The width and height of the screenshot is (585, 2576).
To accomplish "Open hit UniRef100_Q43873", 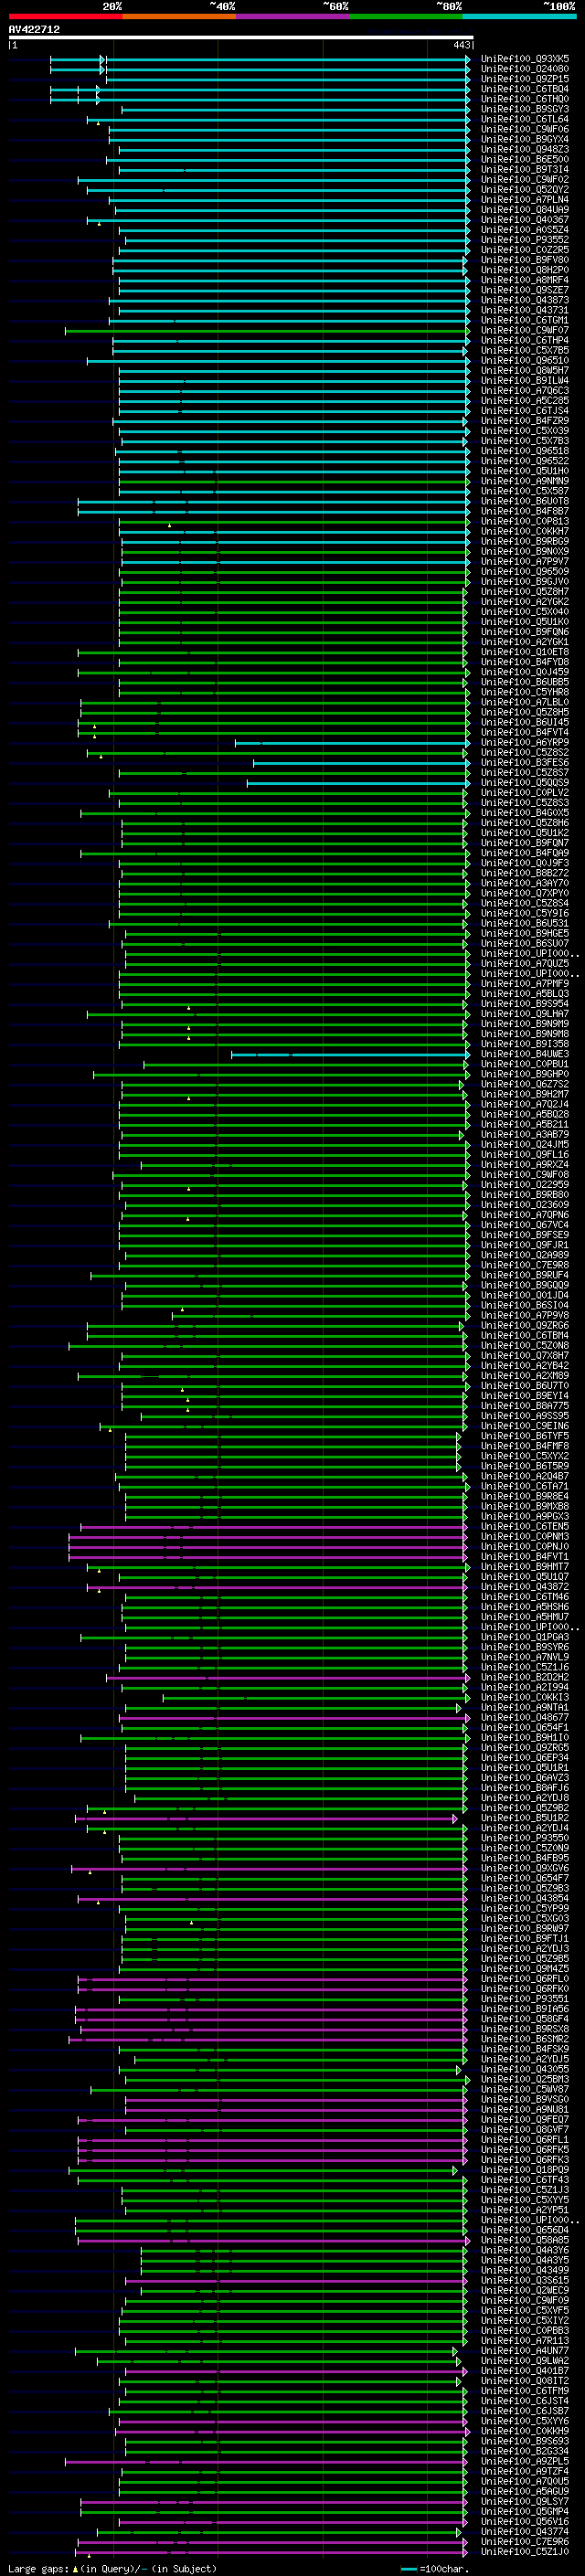I will point(525,300).
